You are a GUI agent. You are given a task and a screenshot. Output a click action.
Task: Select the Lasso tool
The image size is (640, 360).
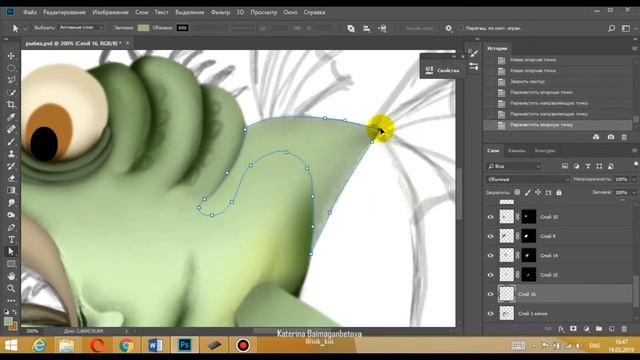(x=11, y=80)
